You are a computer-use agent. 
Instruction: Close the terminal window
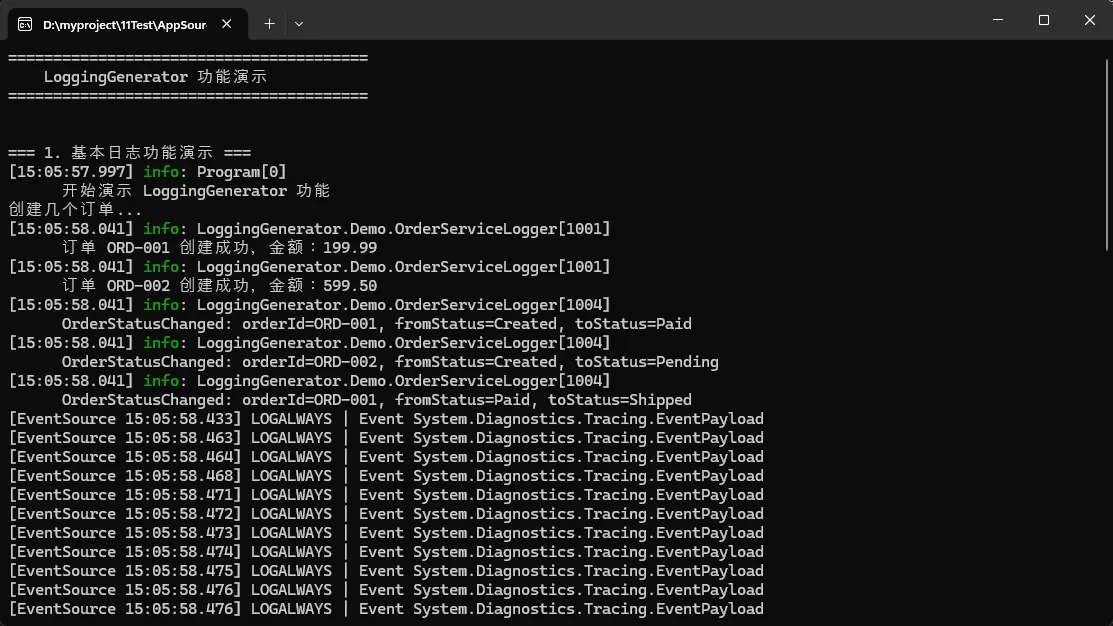point(1089,20)
